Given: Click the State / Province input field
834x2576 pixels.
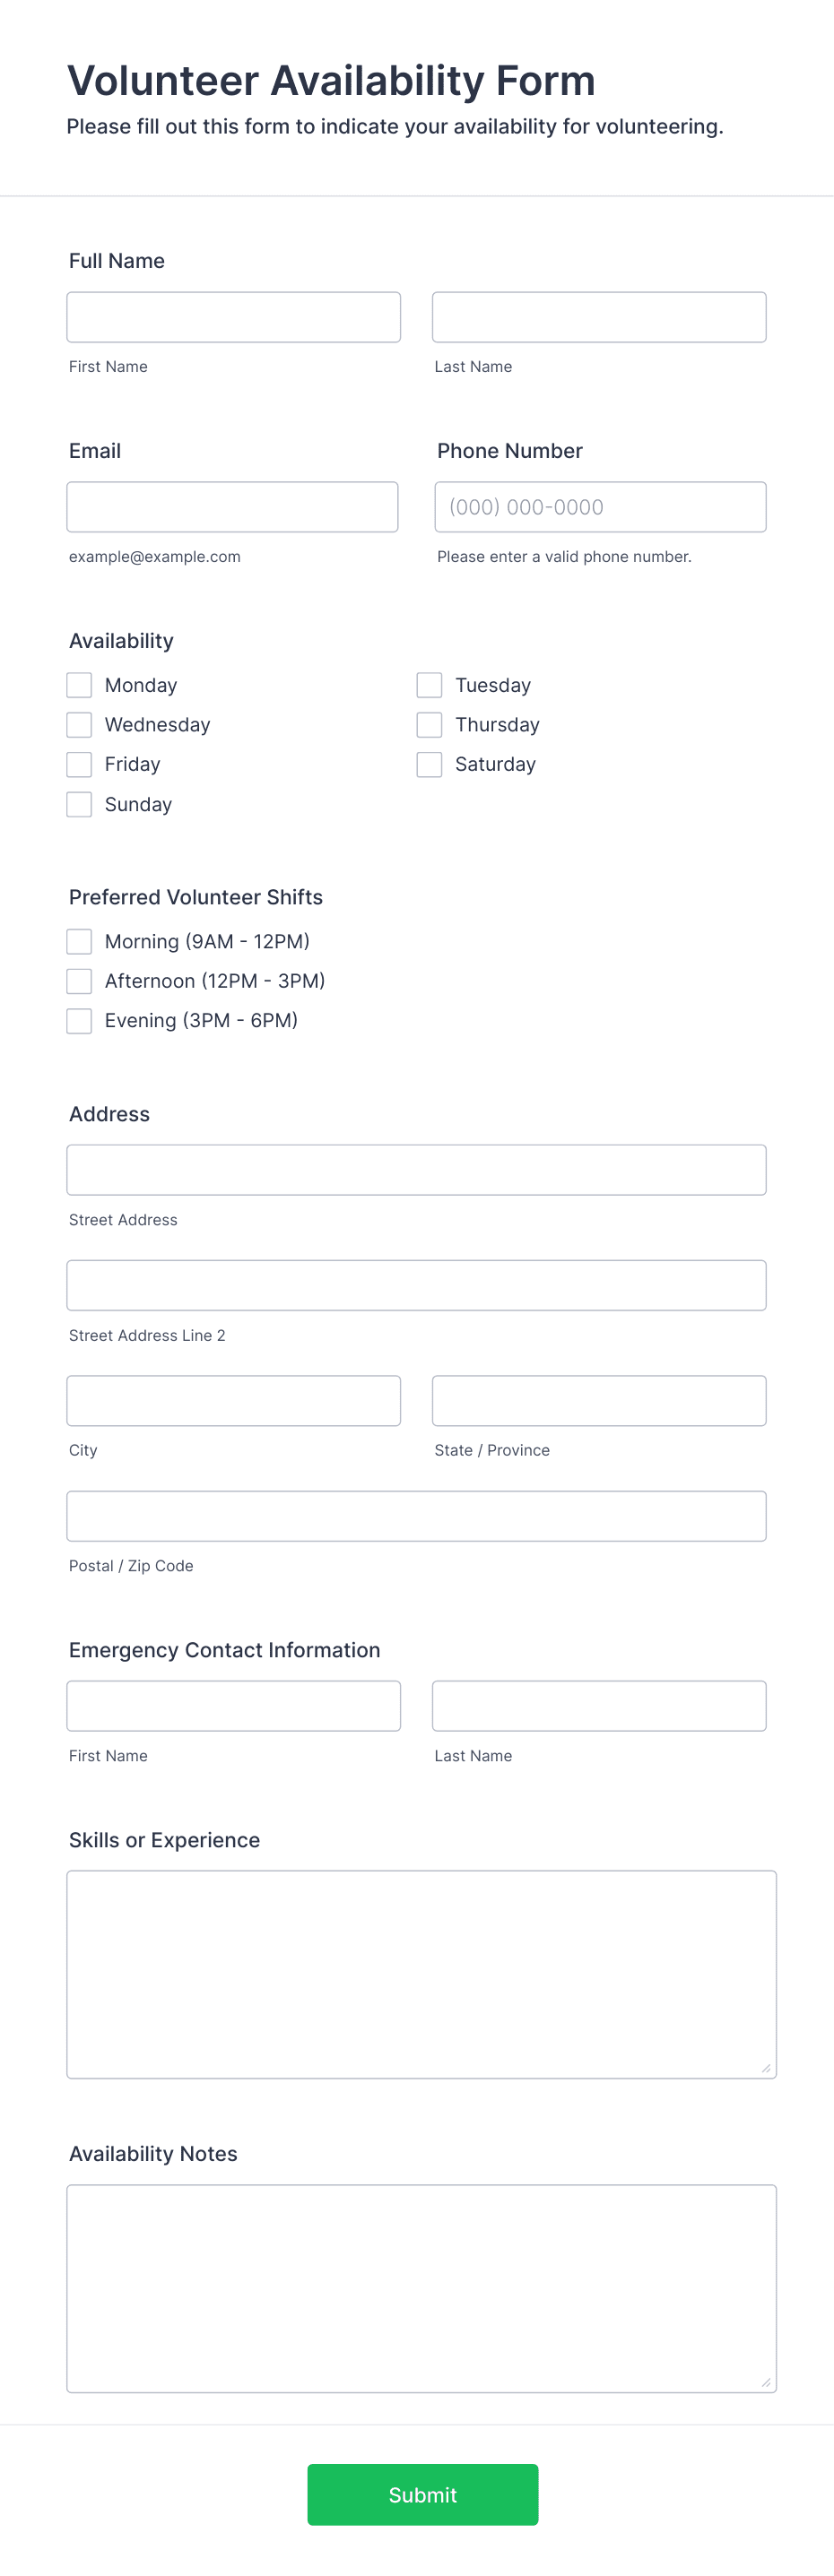Looking at the screenshot, I should tap(598, 1400).
